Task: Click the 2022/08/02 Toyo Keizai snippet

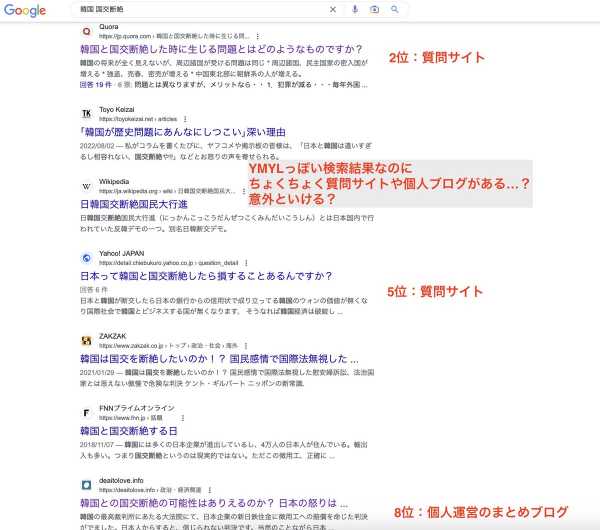Action: coord(226,151)
